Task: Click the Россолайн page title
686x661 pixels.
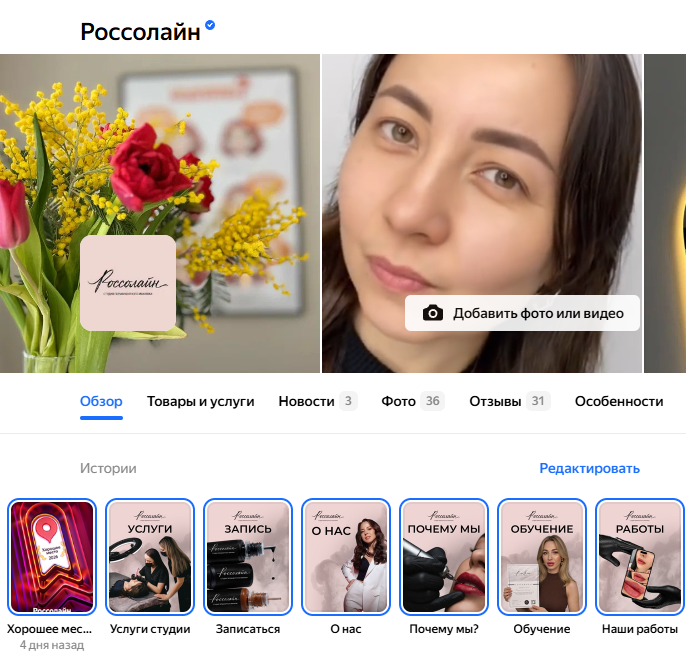Action: click(140, 32)
